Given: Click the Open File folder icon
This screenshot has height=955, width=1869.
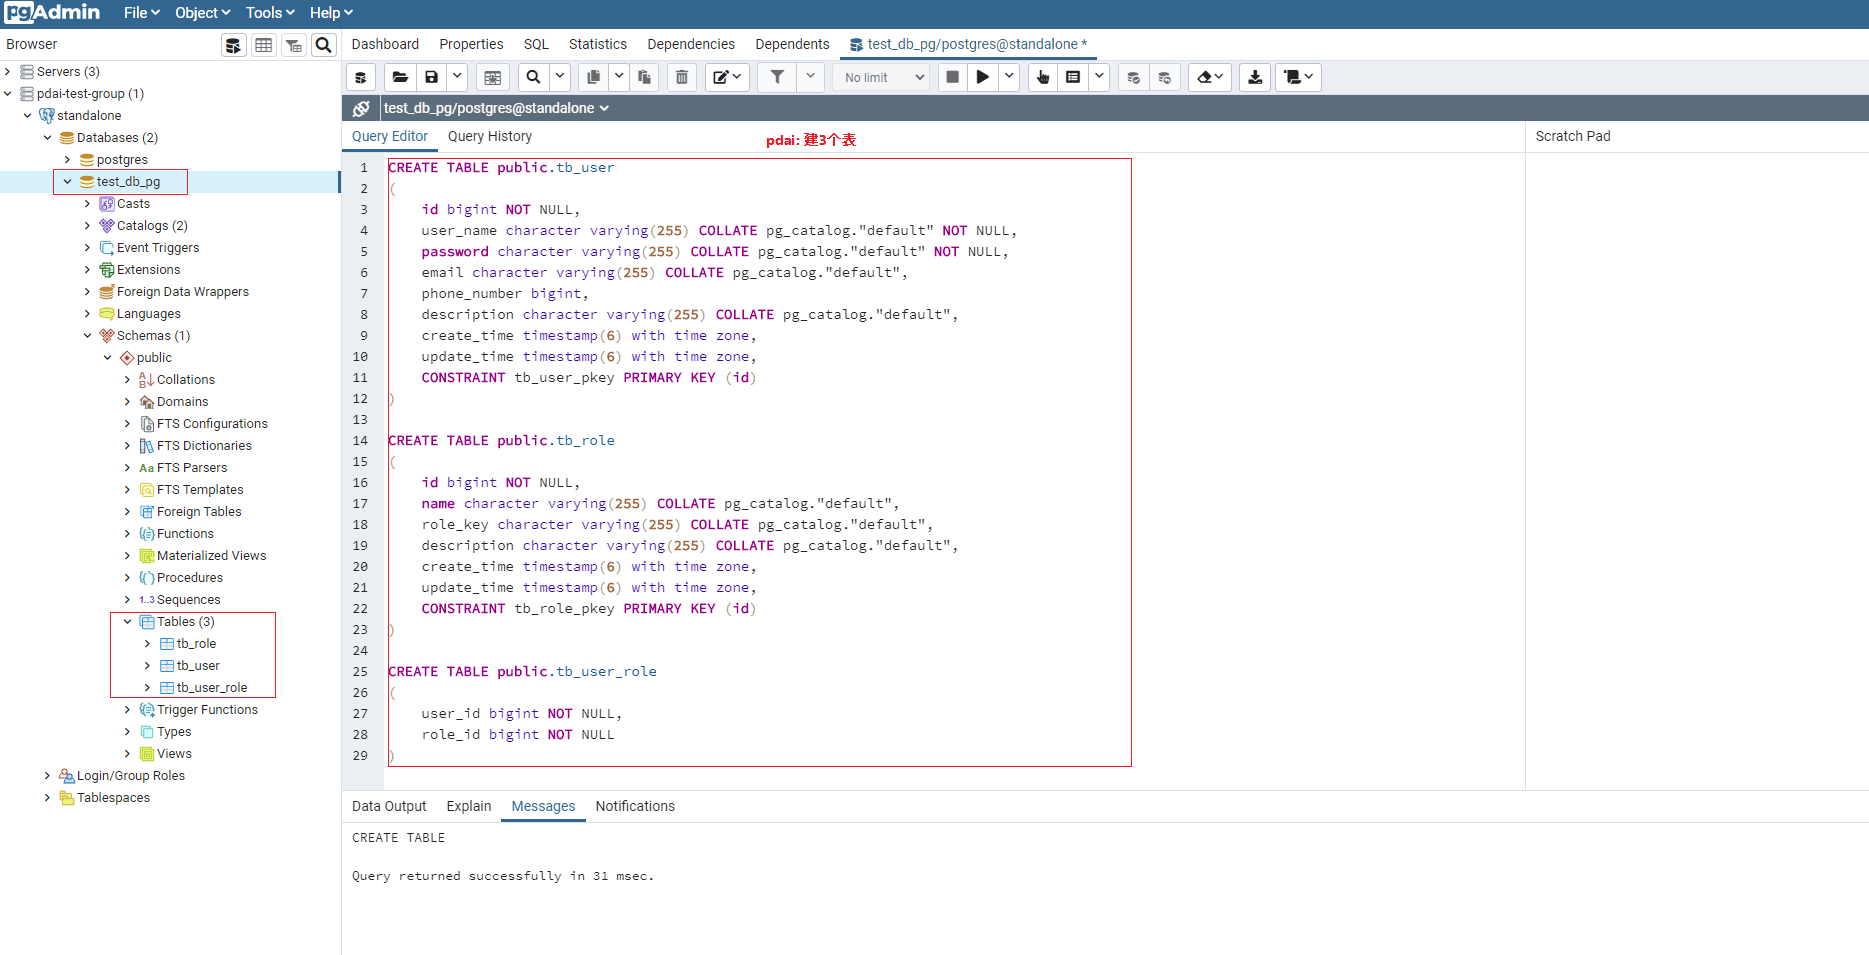Looking at the screenshot, I should point(400,77).
